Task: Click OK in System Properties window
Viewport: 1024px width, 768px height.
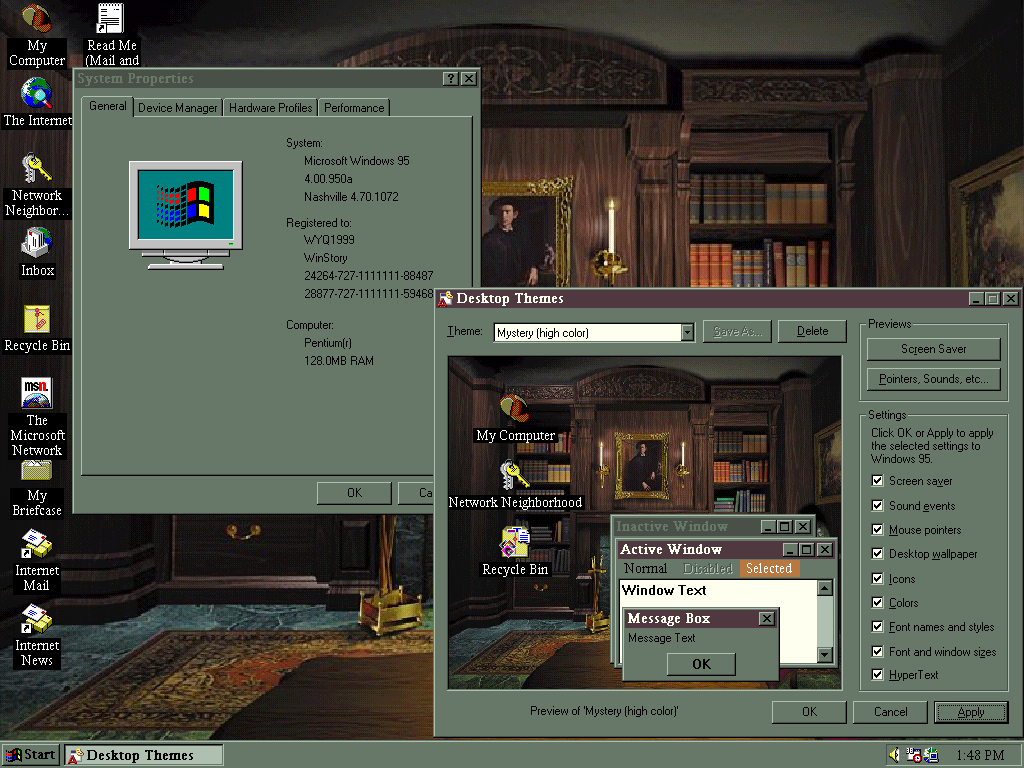Action: pos(355,493)
